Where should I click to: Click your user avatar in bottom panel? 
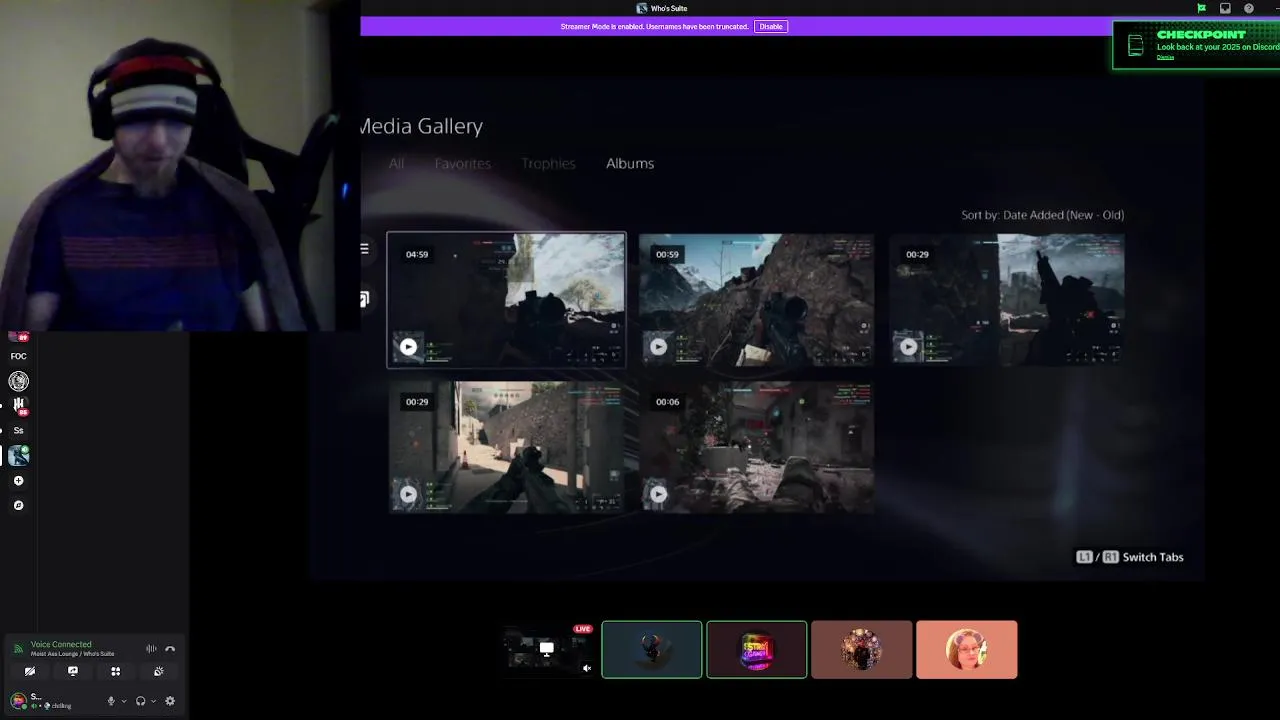(18, 701)
